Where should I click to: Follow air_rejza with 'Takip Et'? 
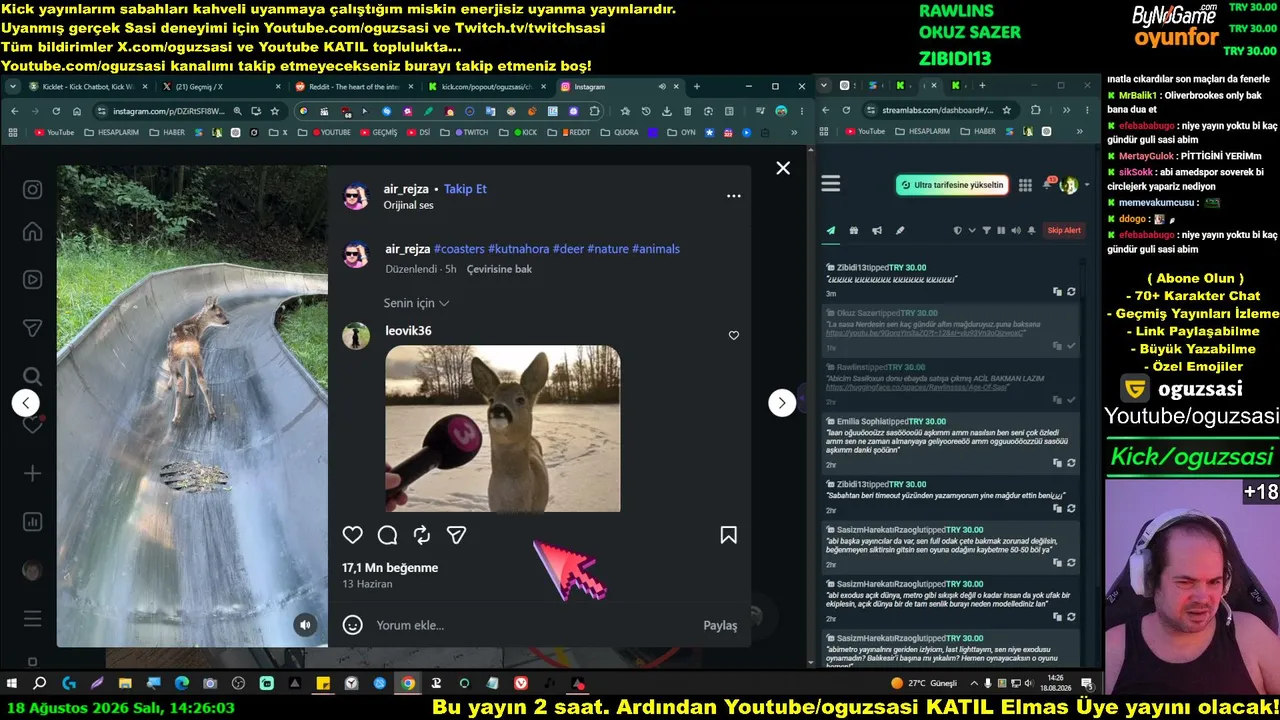coord(465,189)
